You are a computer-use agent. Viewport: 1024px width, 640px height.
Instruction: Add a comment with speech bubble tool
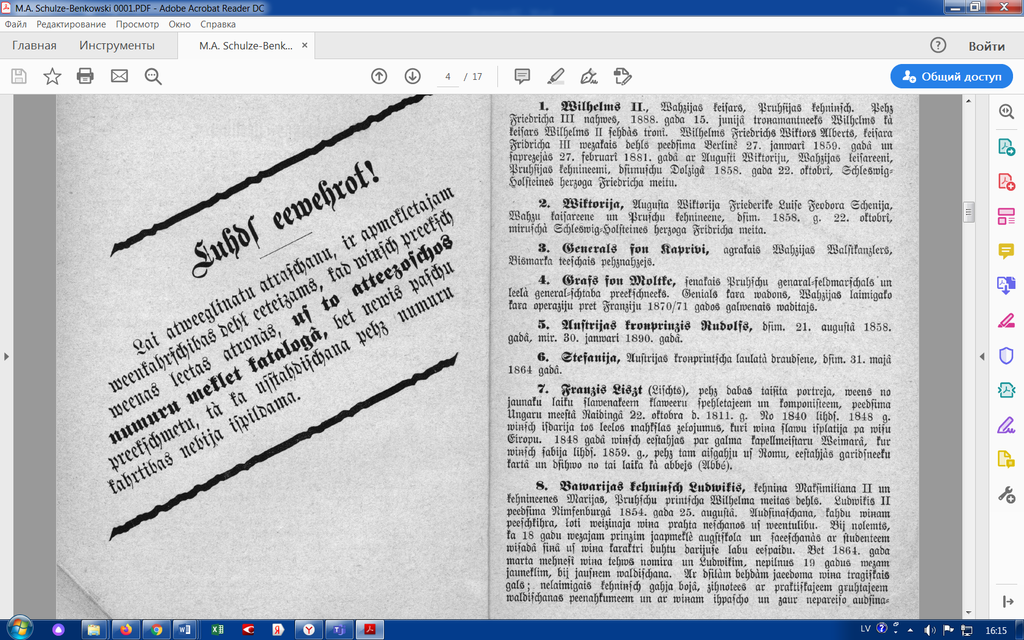521,76
